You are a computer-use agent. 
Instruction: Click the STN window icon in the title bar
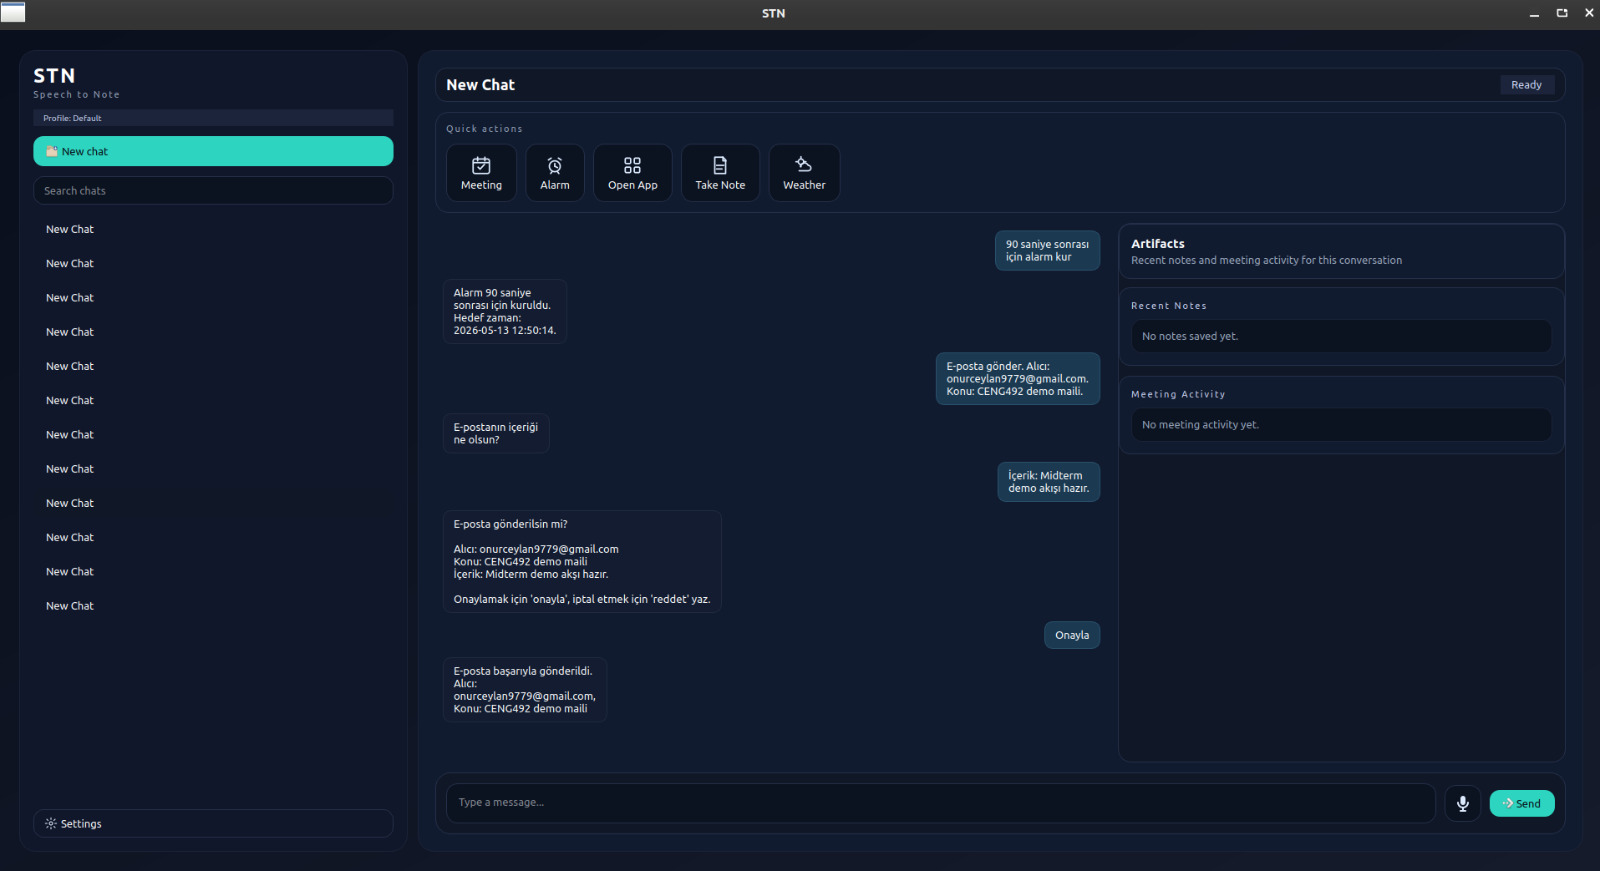click(13, 12)
